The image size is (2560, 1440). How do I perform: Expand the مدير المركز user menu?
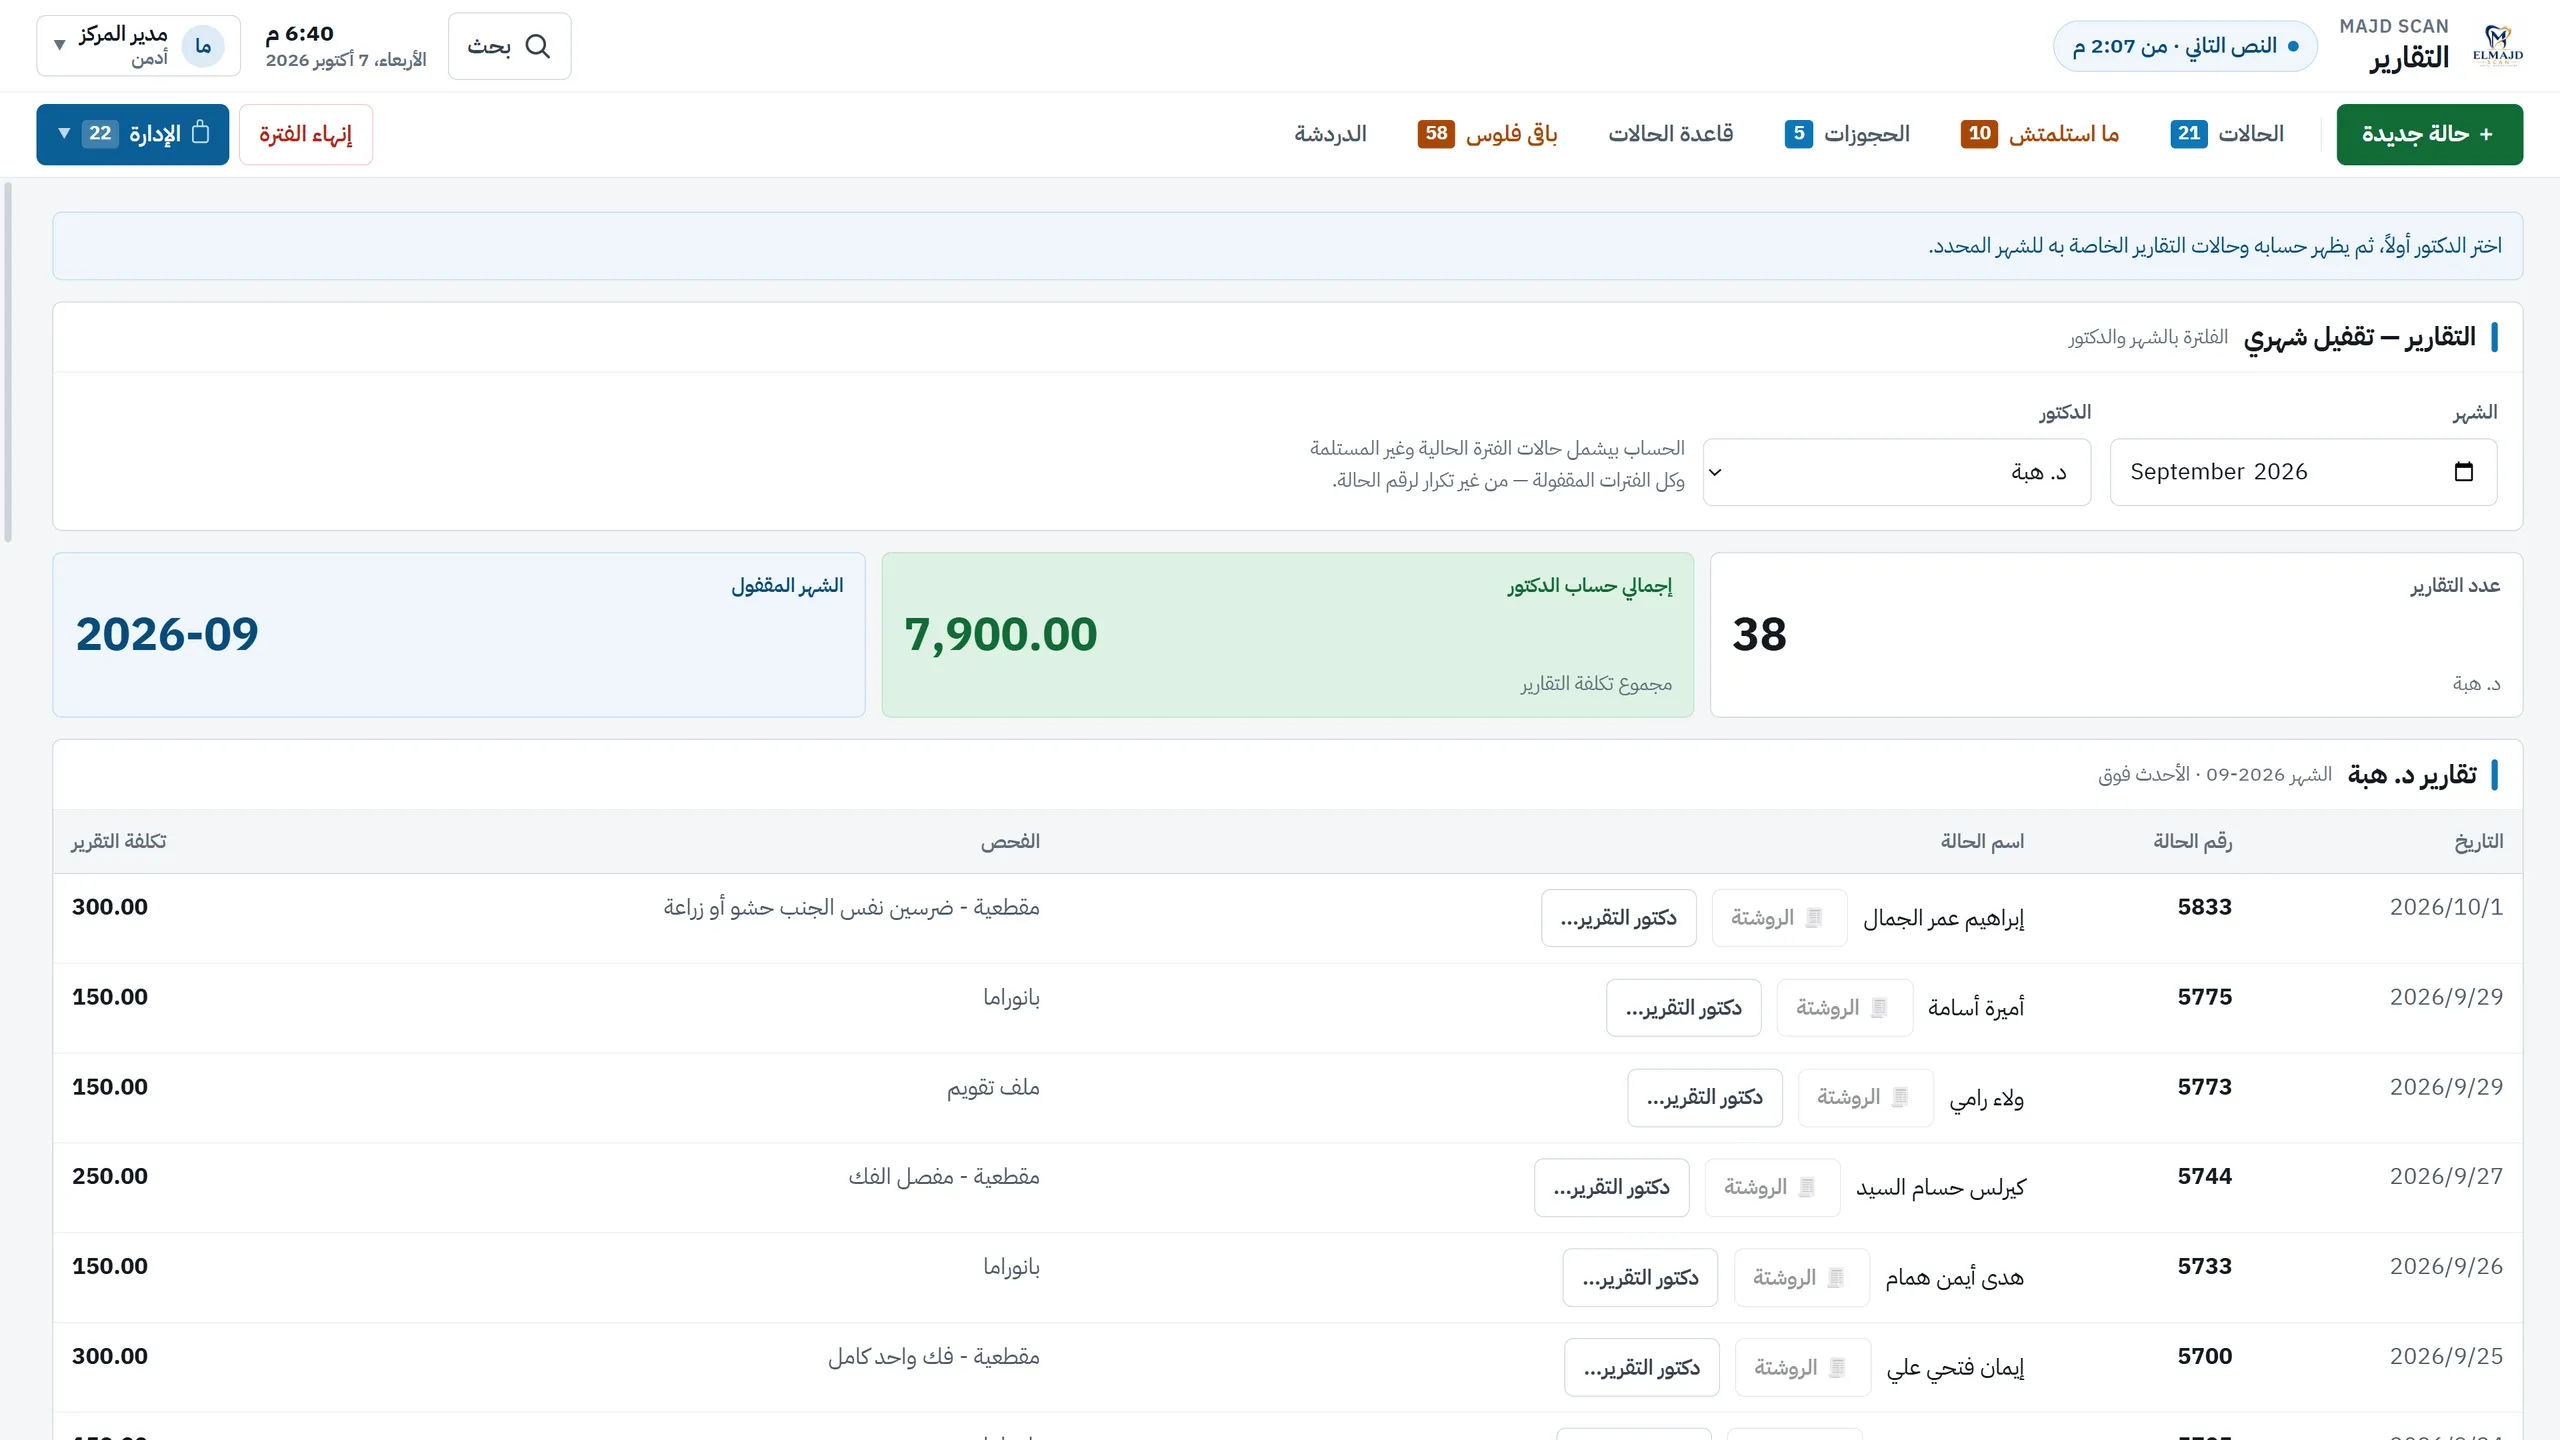pyautogui.click(x=138, y=46)
